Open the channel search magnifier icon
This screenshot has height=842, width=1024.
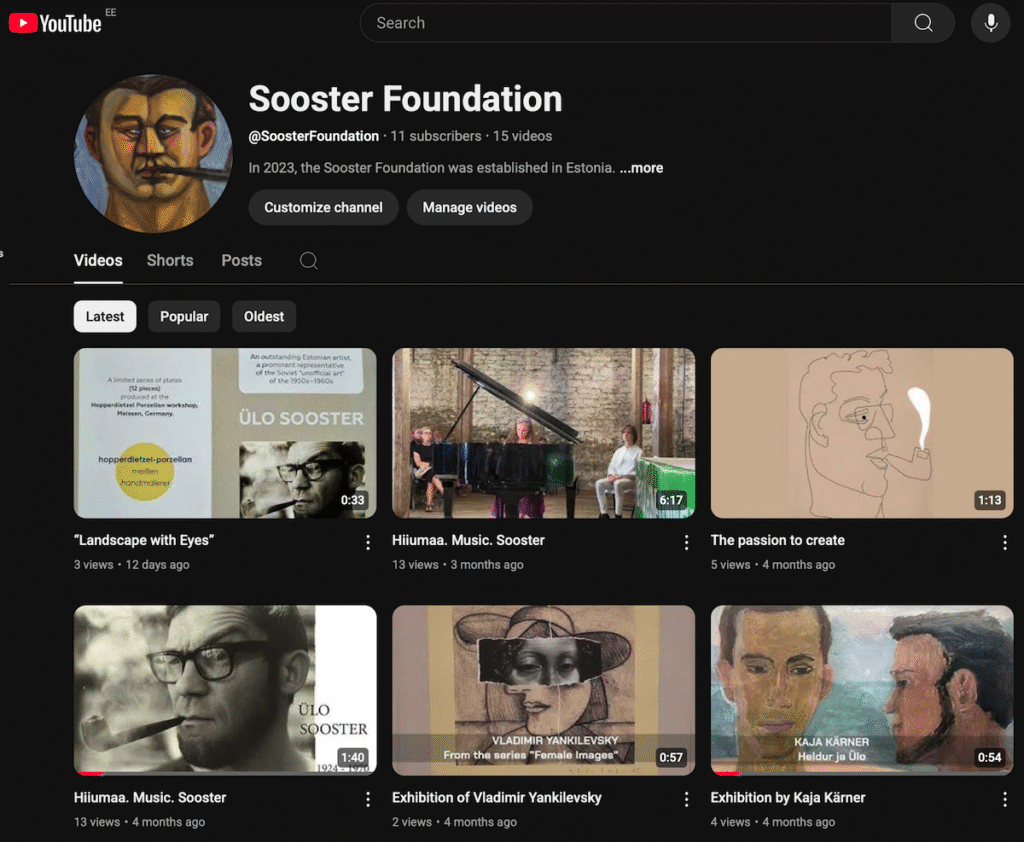309,261
